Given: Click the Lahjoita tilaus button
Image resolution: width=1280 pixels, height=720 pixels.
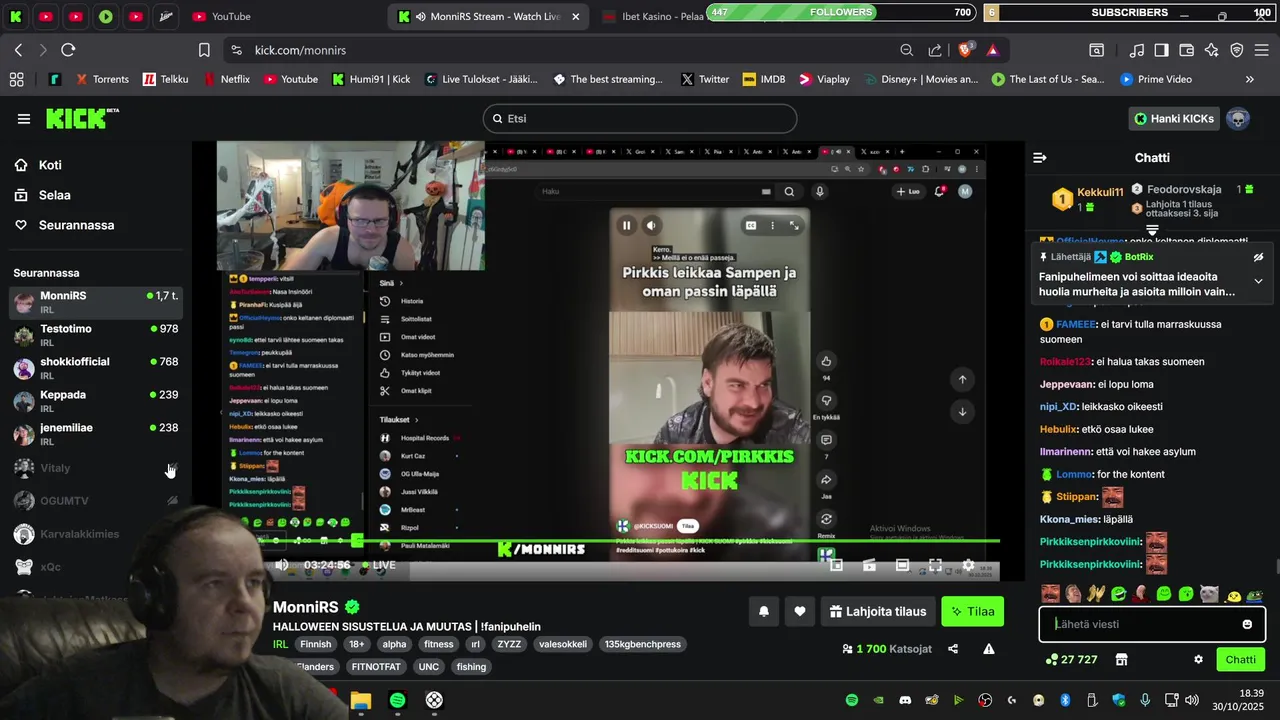Looking at the screenshot, I should 878,611.
